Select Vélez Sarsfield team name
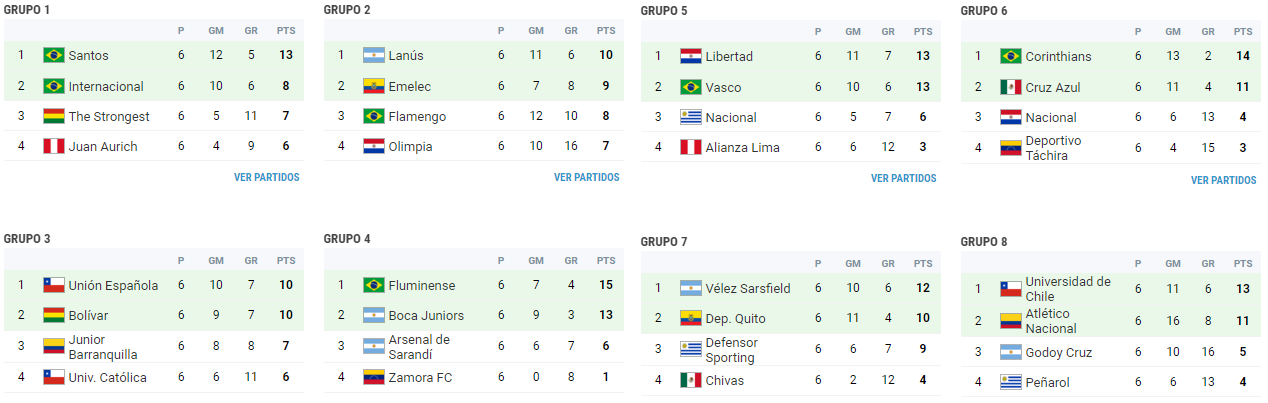1268x403 pixels. point(748,288)
